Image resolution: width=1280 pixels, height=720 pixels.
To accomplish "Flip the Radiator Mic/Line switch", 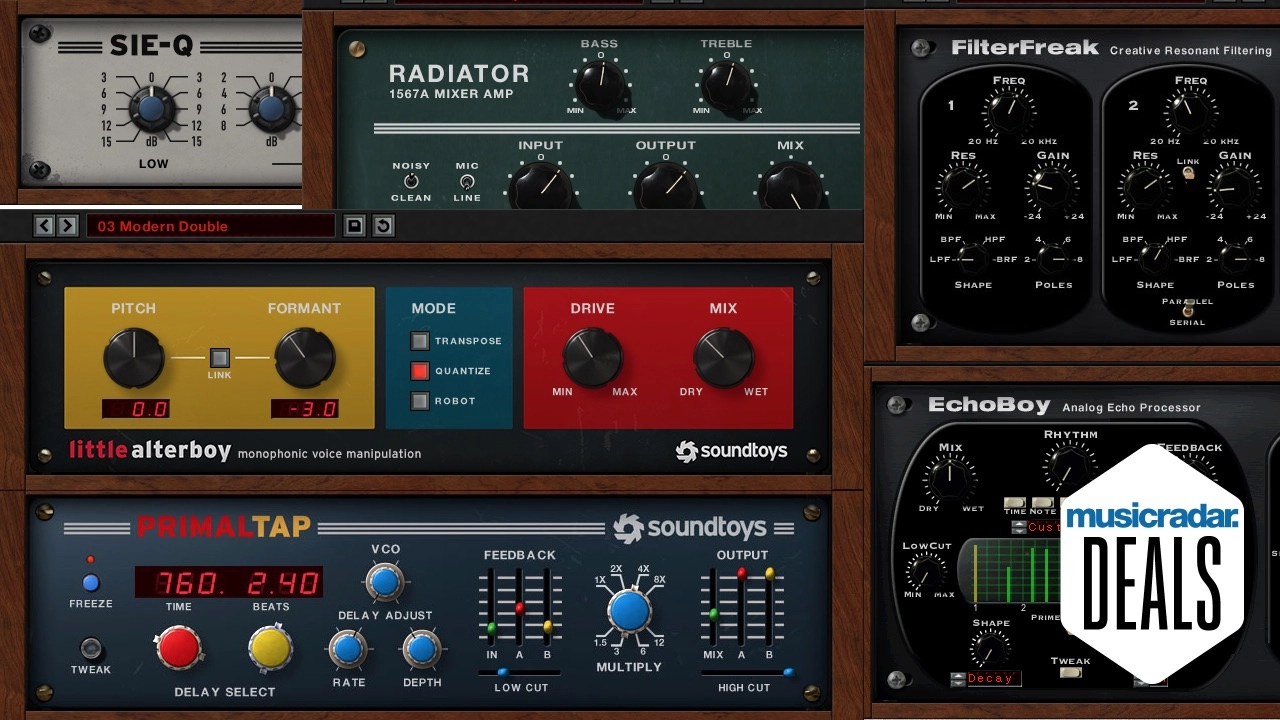I will click(466, 181).
